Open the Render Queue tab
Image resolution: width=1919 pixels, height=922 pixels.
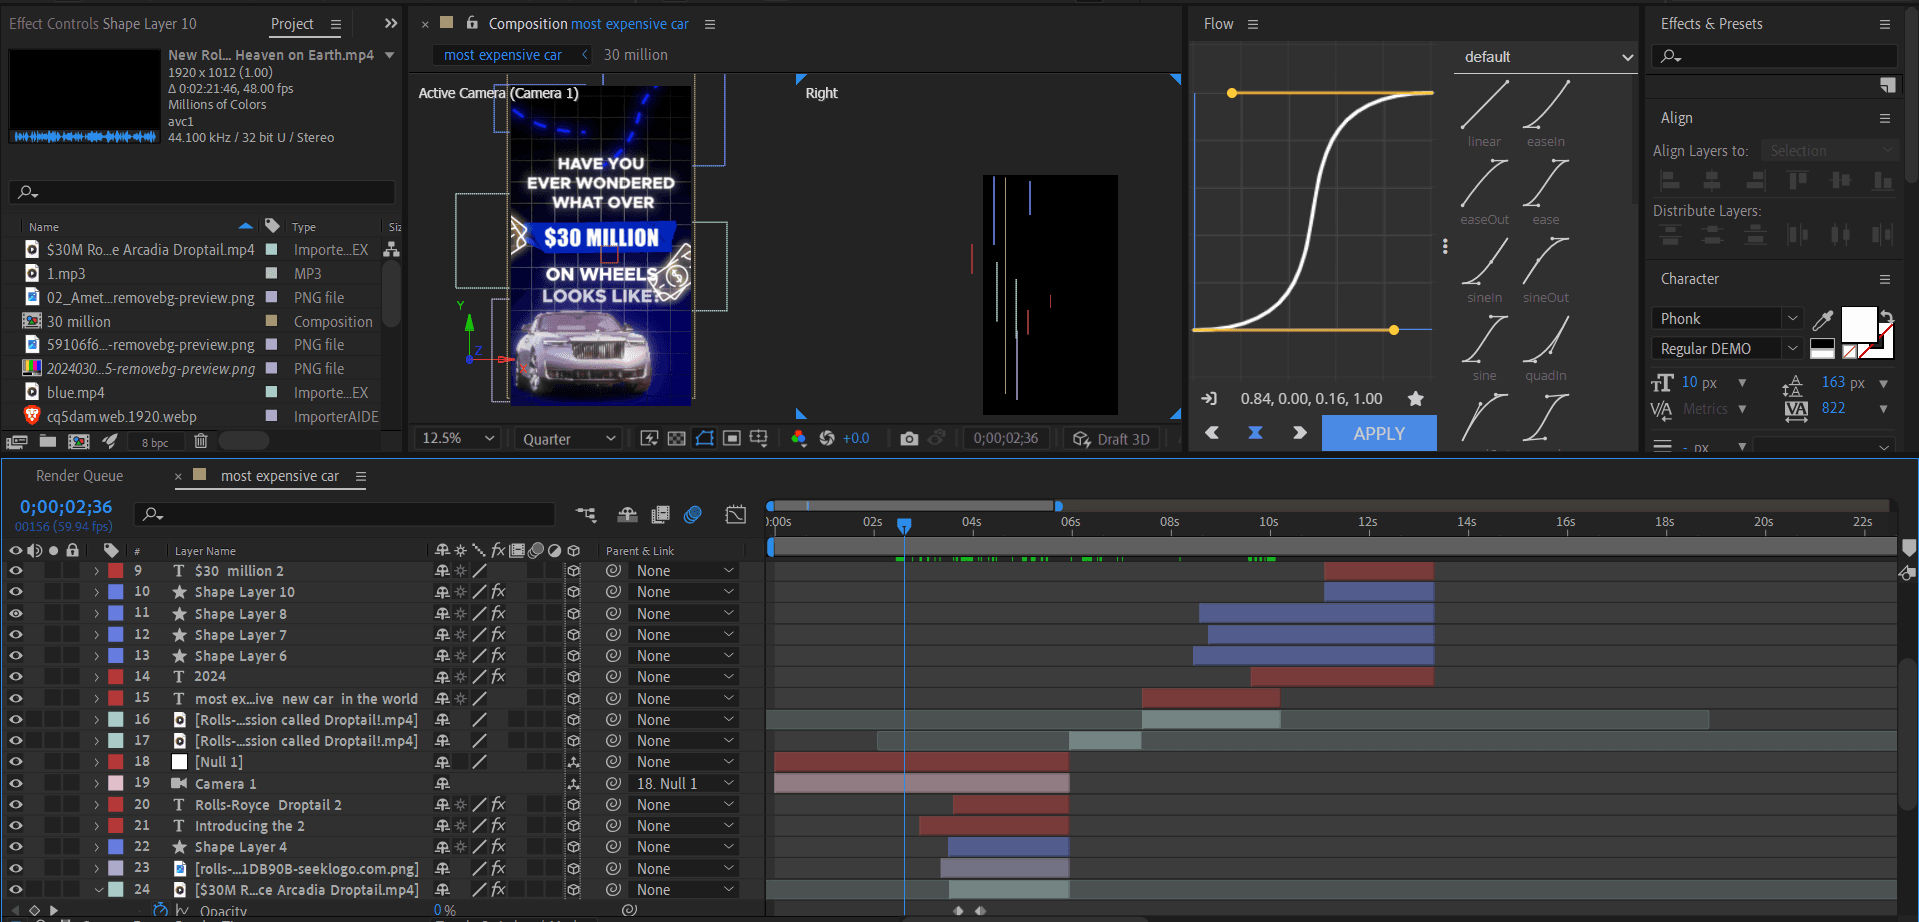coord(79,476)
